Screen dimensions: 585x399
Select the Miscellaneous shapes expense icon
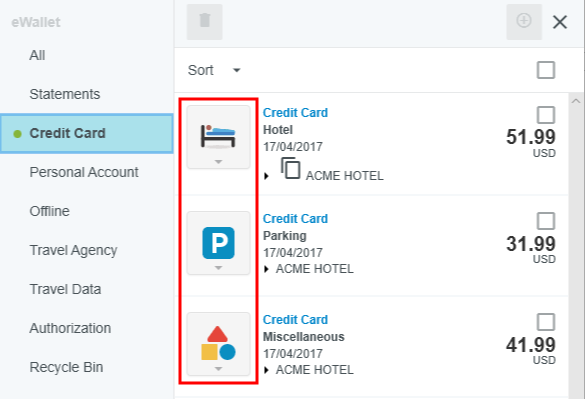point(218,344)
